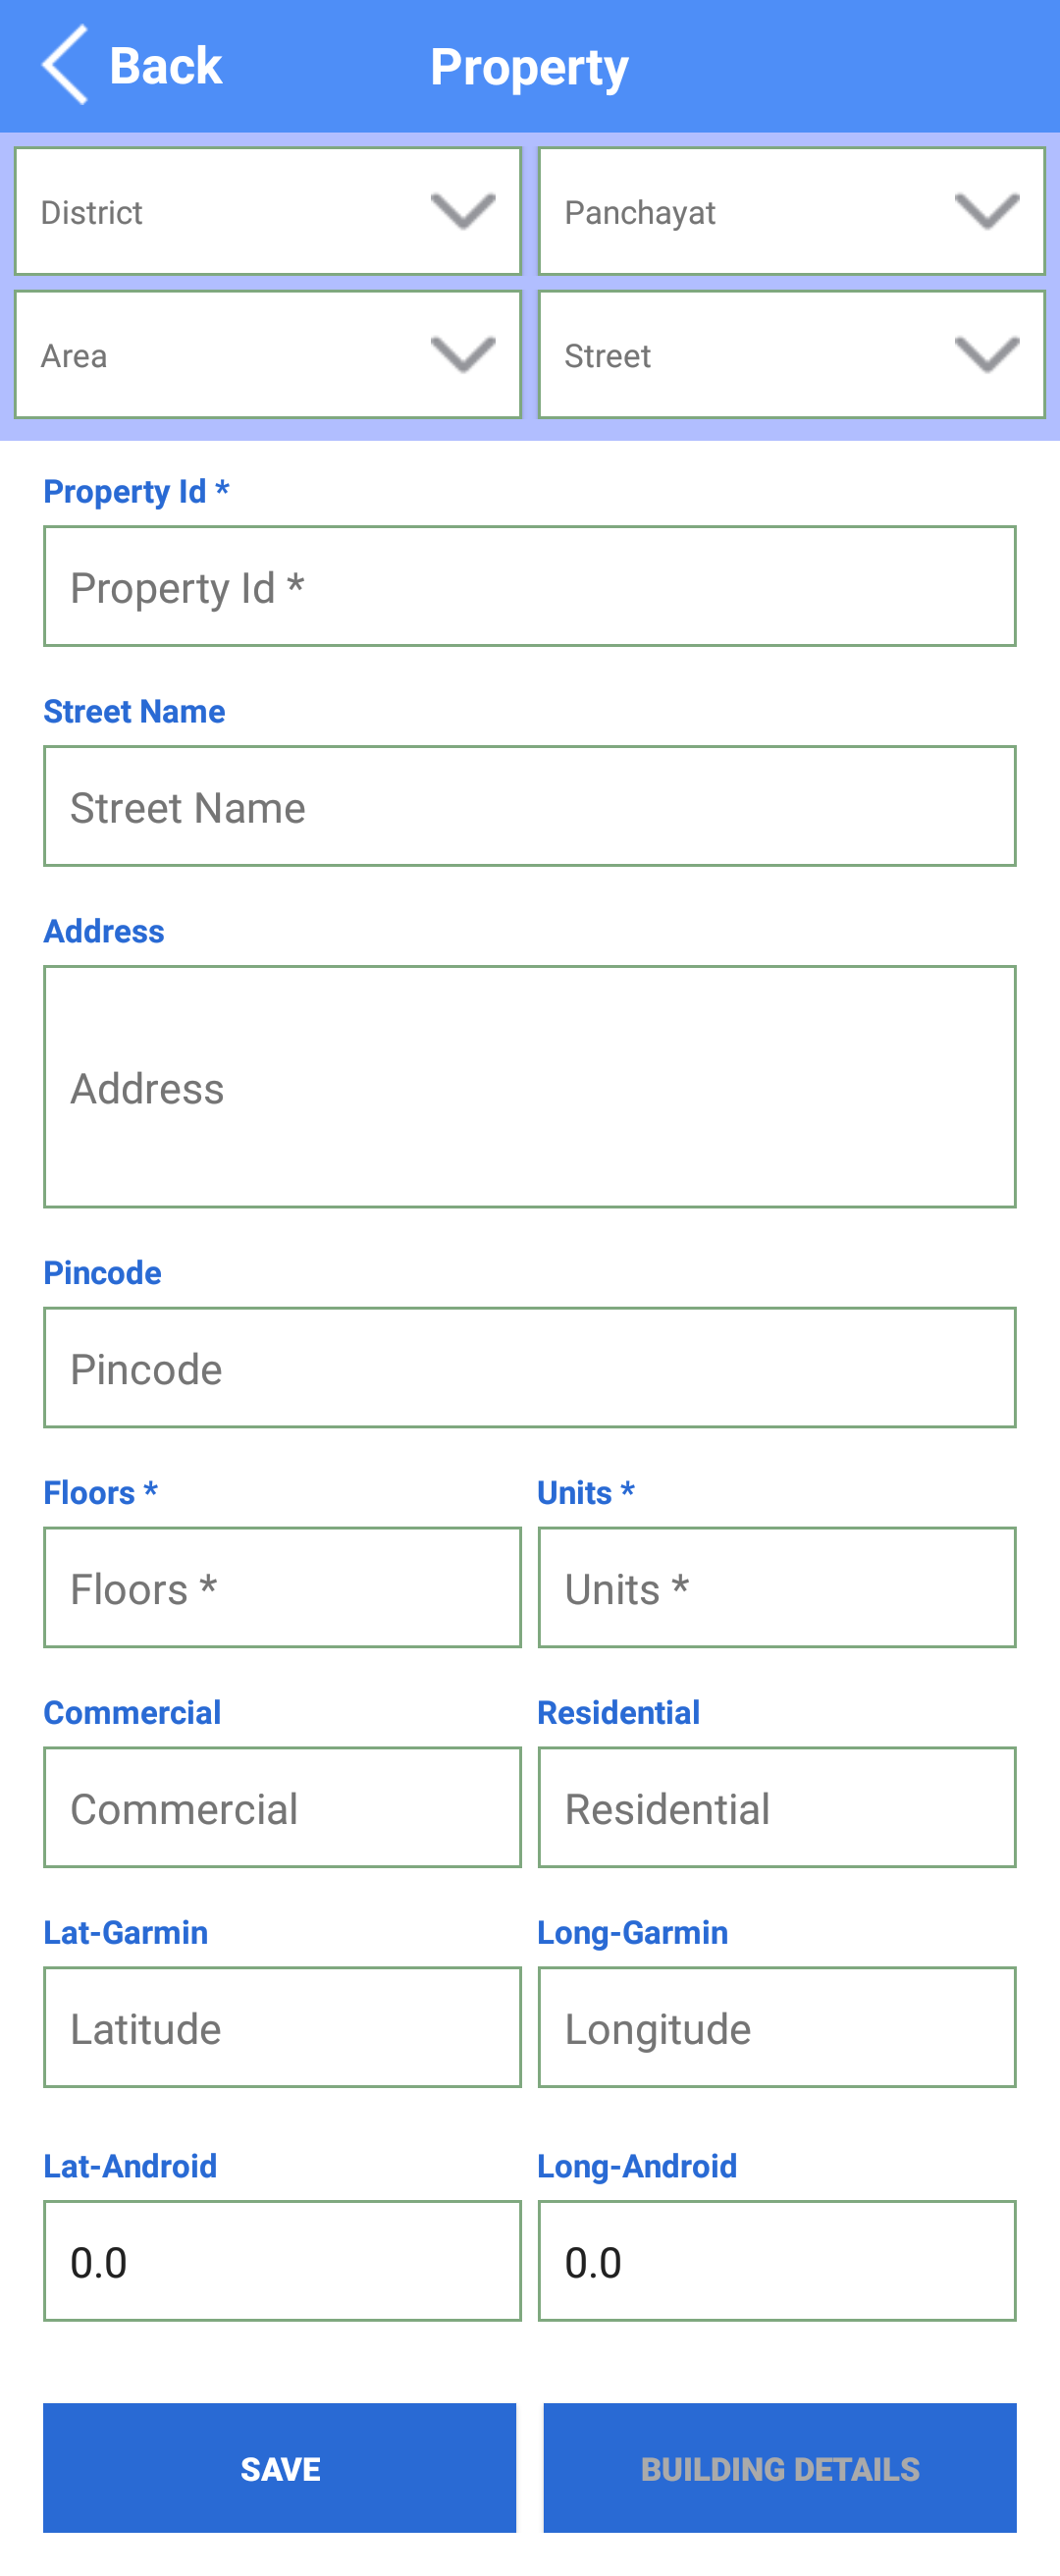Screen dimensions: 1060x2576
Task: Click the Long-Garmin Longitude field
Action: point(777,2028)
